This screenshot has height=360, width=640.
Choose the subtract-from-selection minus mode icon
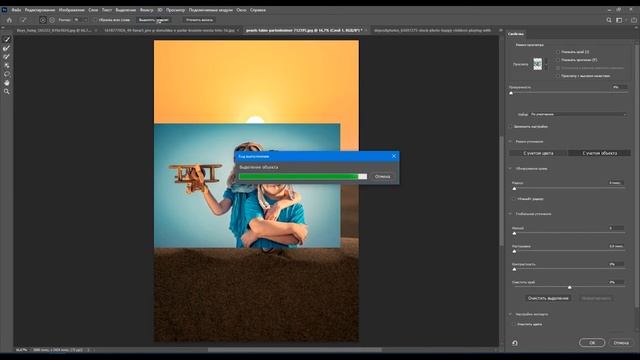coord(52,20)
